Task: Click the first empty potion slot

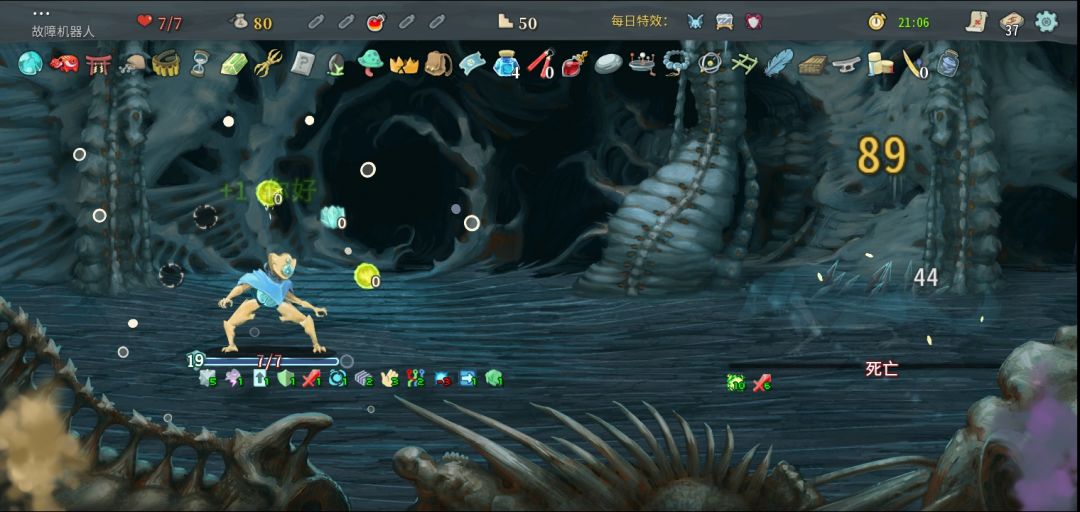Action: (x=315, y=22)
